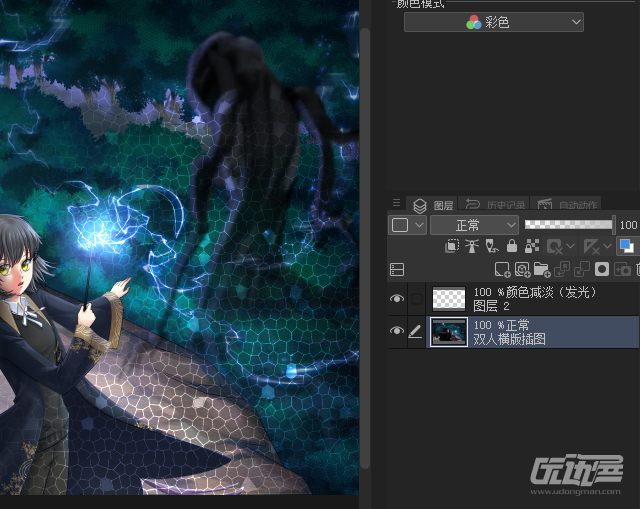Adjust the layer opacity slider
The image size is (640, 509).
(x=569, y=224)
